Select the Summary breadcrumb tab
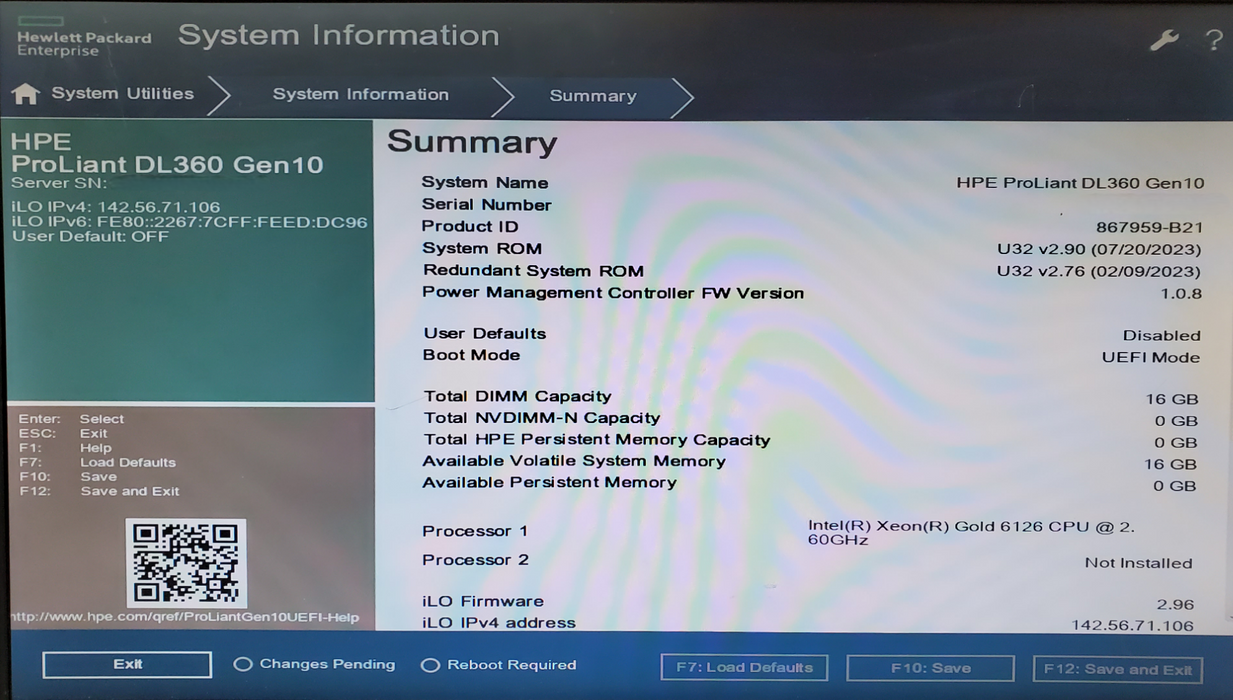Screen dimensions: 1233x700 593,96
